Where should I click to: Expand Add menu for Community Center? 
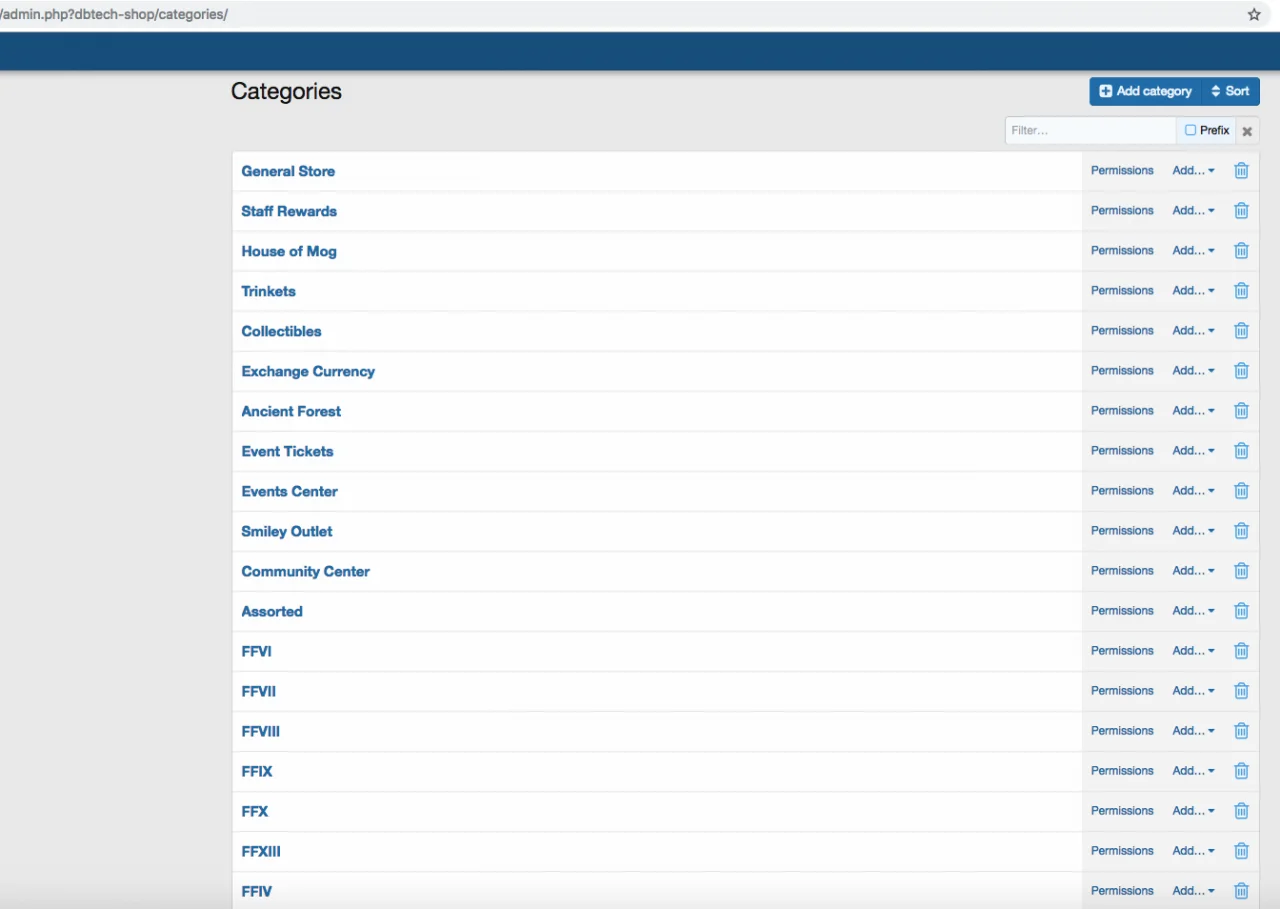click(1193, 571)
